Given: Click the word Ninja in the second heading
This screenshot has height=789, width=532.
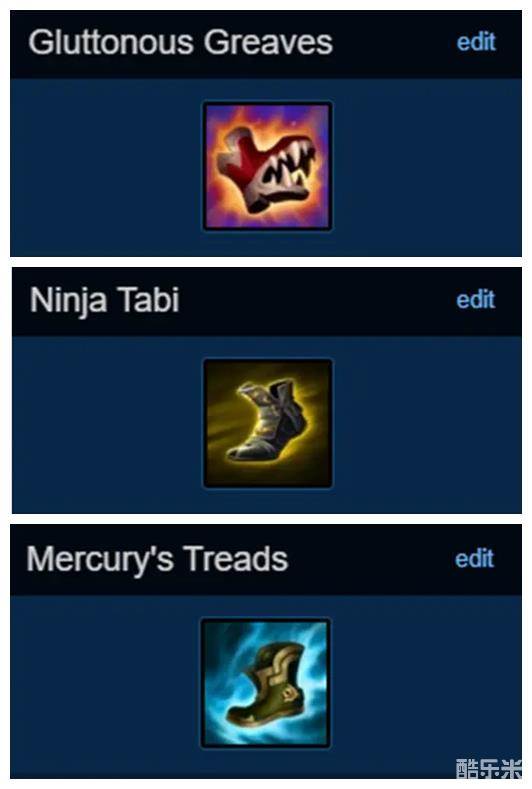Looking at the screenshot, I should 68,300.
